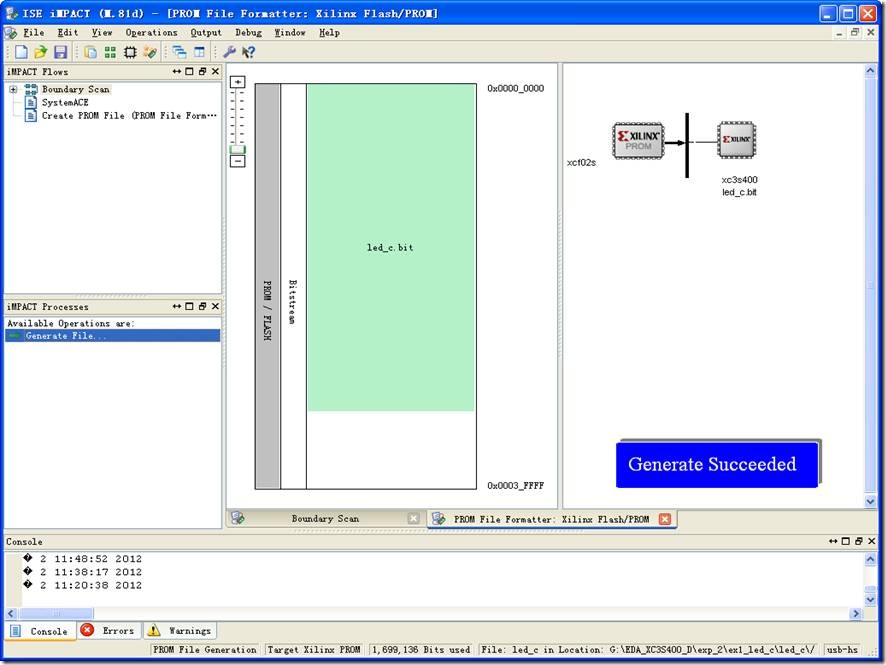The height and width of the screenshot is (665, 886).
Task: Click the Open Project folder icon
Action: [41, 52]
